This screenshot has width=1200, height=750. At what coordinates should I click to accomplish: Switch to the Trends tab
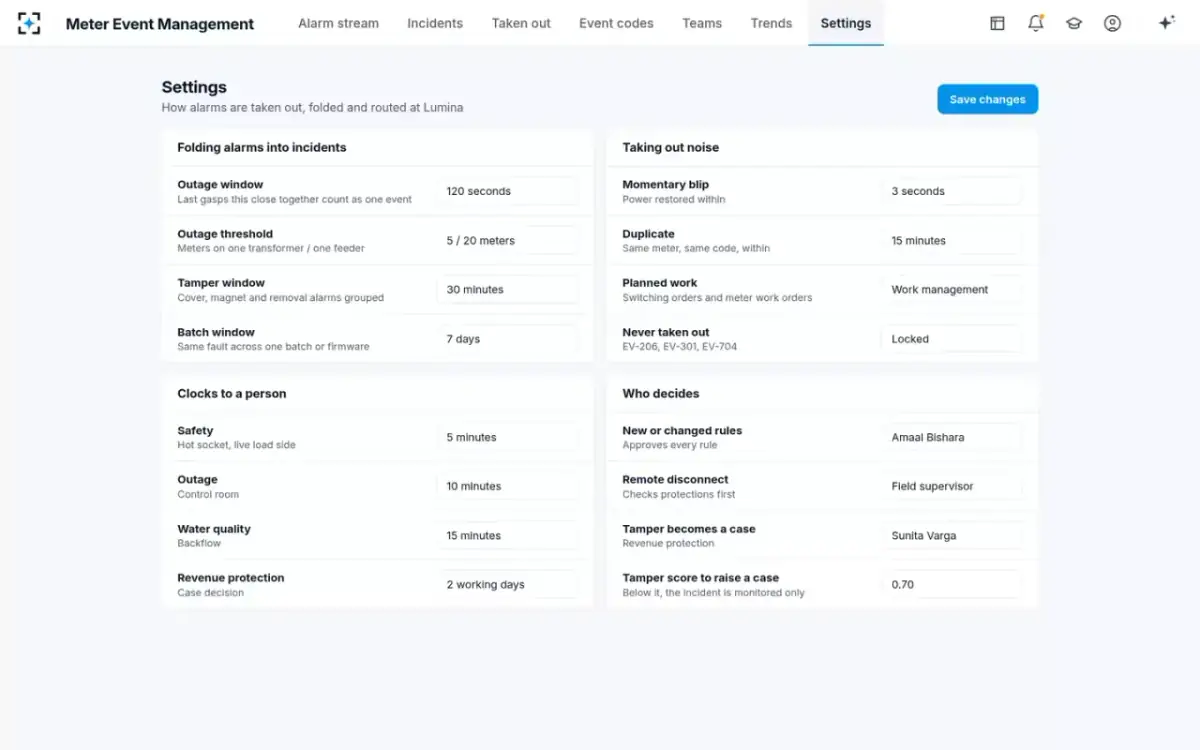pyautogui.click(x=771, y=23)
